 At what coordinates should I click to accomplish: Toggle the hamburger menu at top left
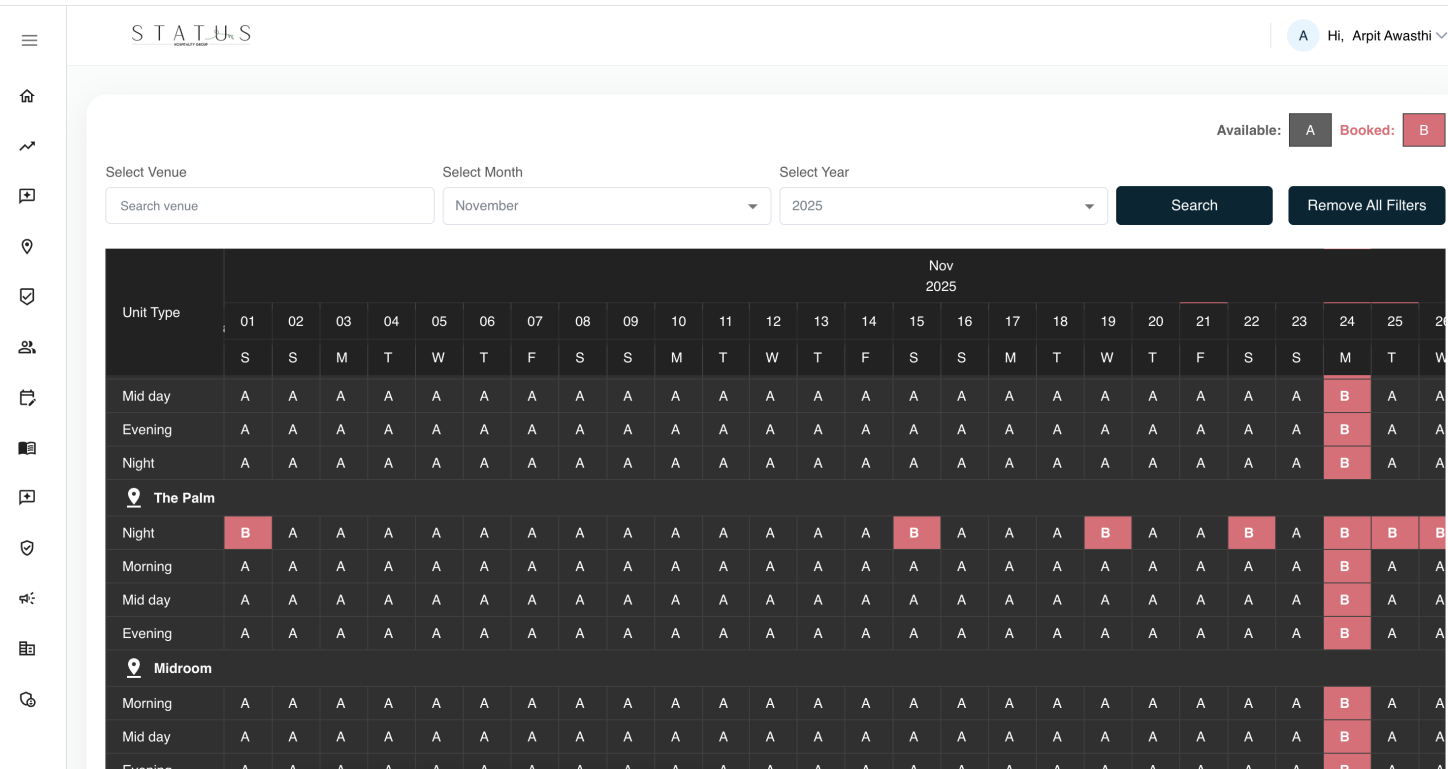[x=29, y=40]
